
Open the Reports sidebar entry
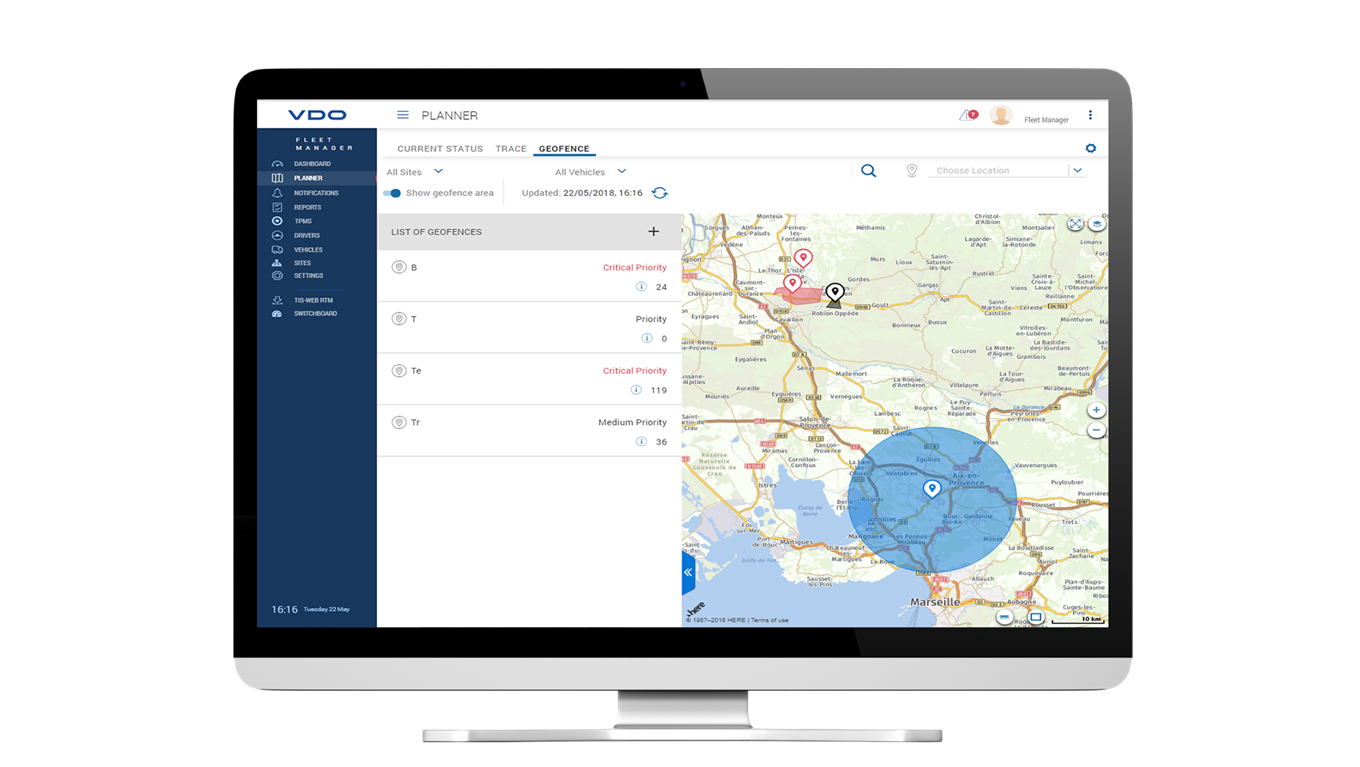(x=307, y=207)
